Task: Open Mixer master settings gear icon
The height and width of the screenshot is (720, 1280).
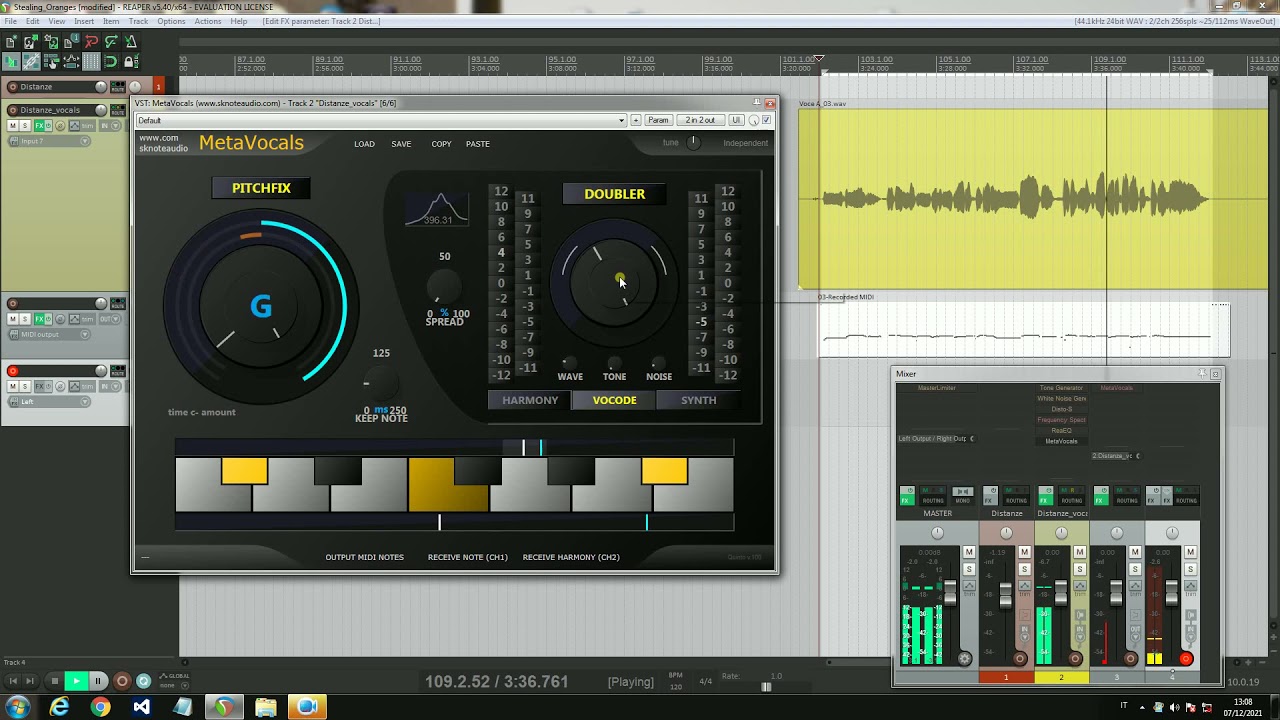Action: [964, 658]
